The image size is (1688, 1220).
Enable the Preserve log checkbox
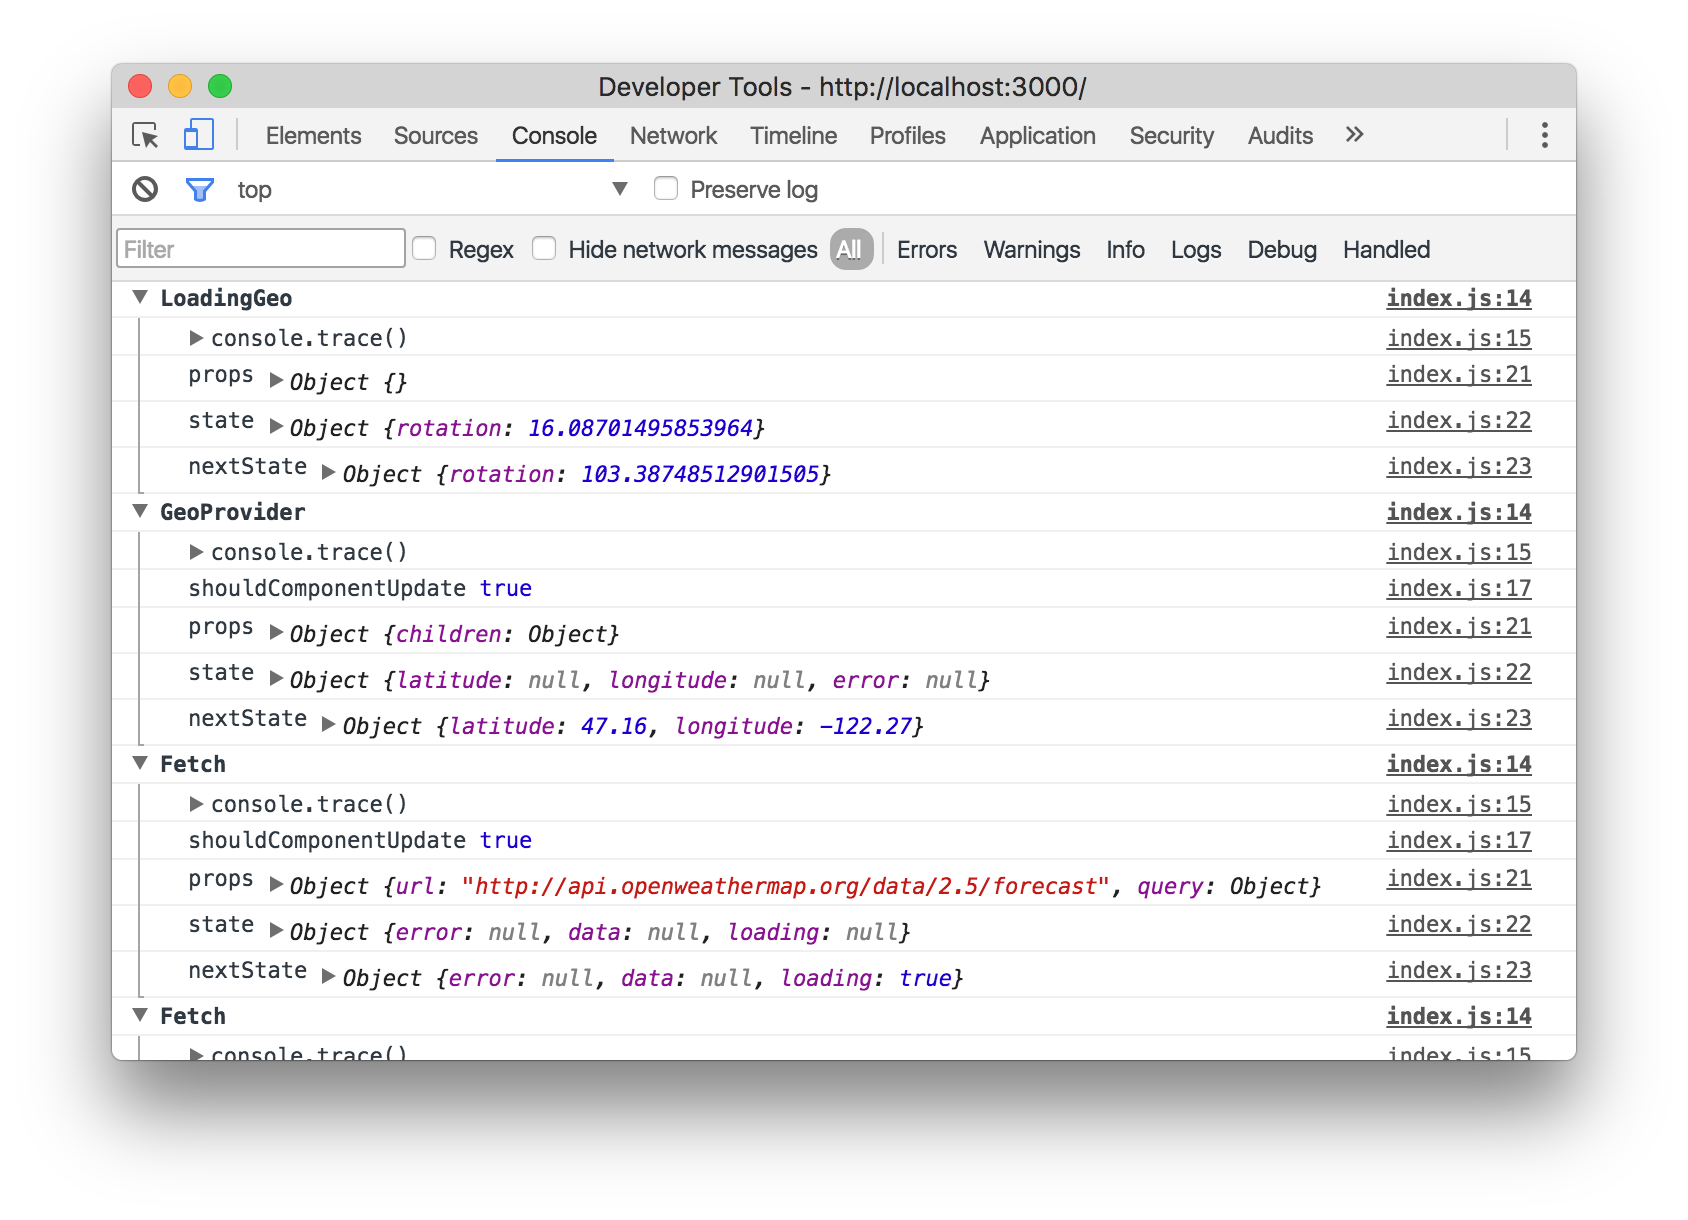[x=666, y=189]
